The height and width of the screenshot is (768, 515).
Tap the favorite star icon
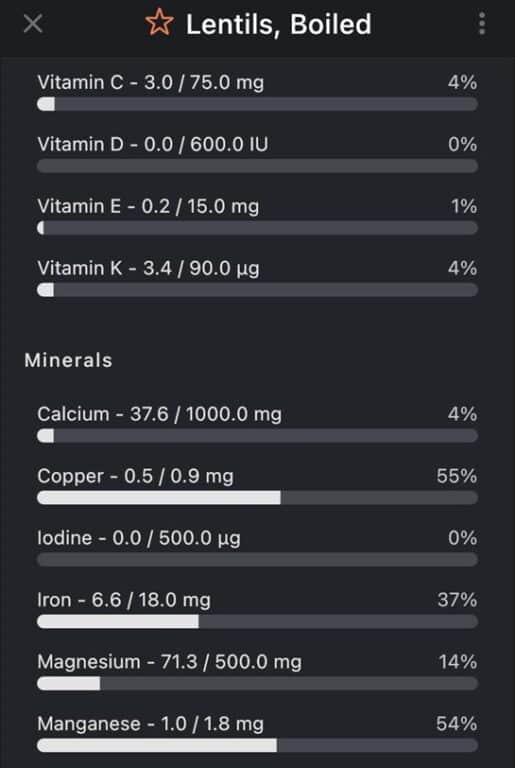pyautogui.click(x=159, y=23)
